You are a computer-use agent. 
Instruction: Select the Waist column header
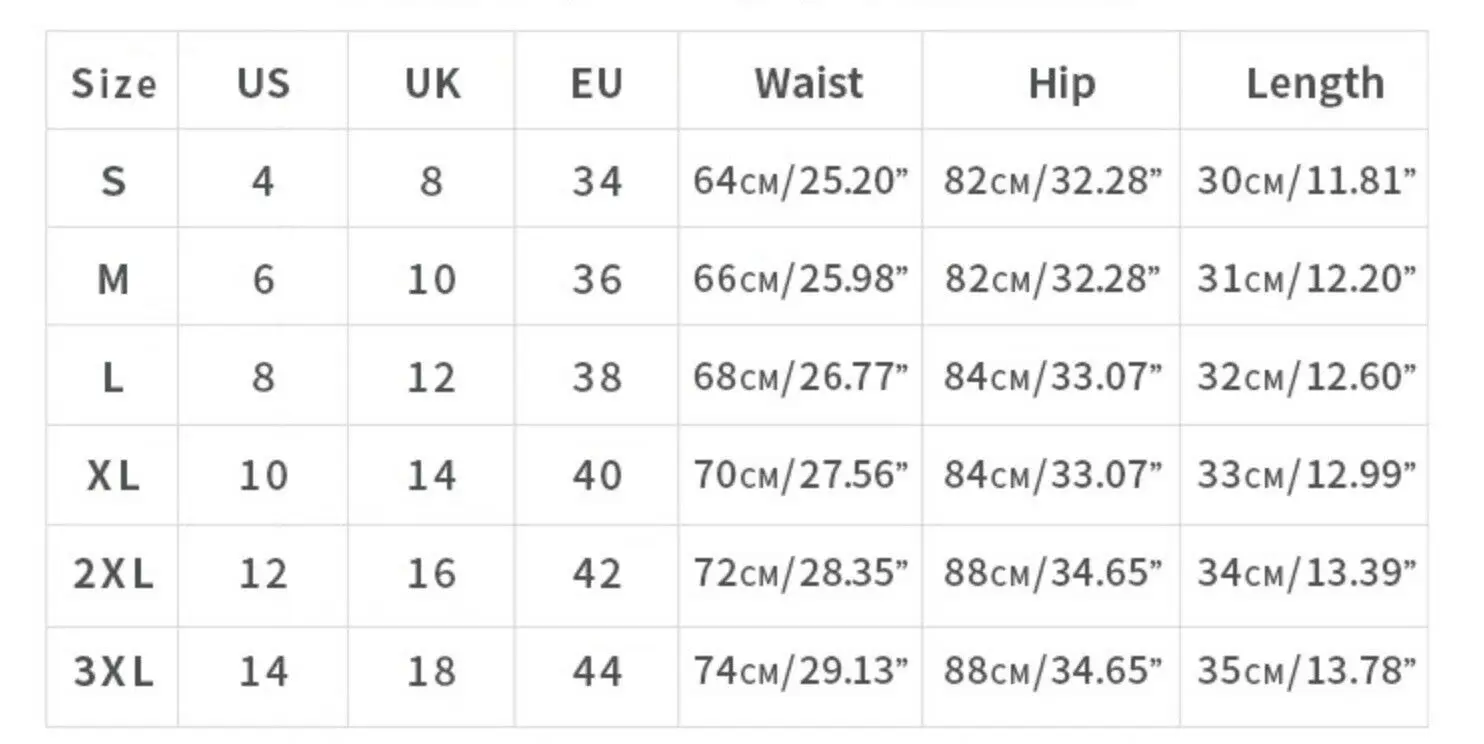(808, 83)
